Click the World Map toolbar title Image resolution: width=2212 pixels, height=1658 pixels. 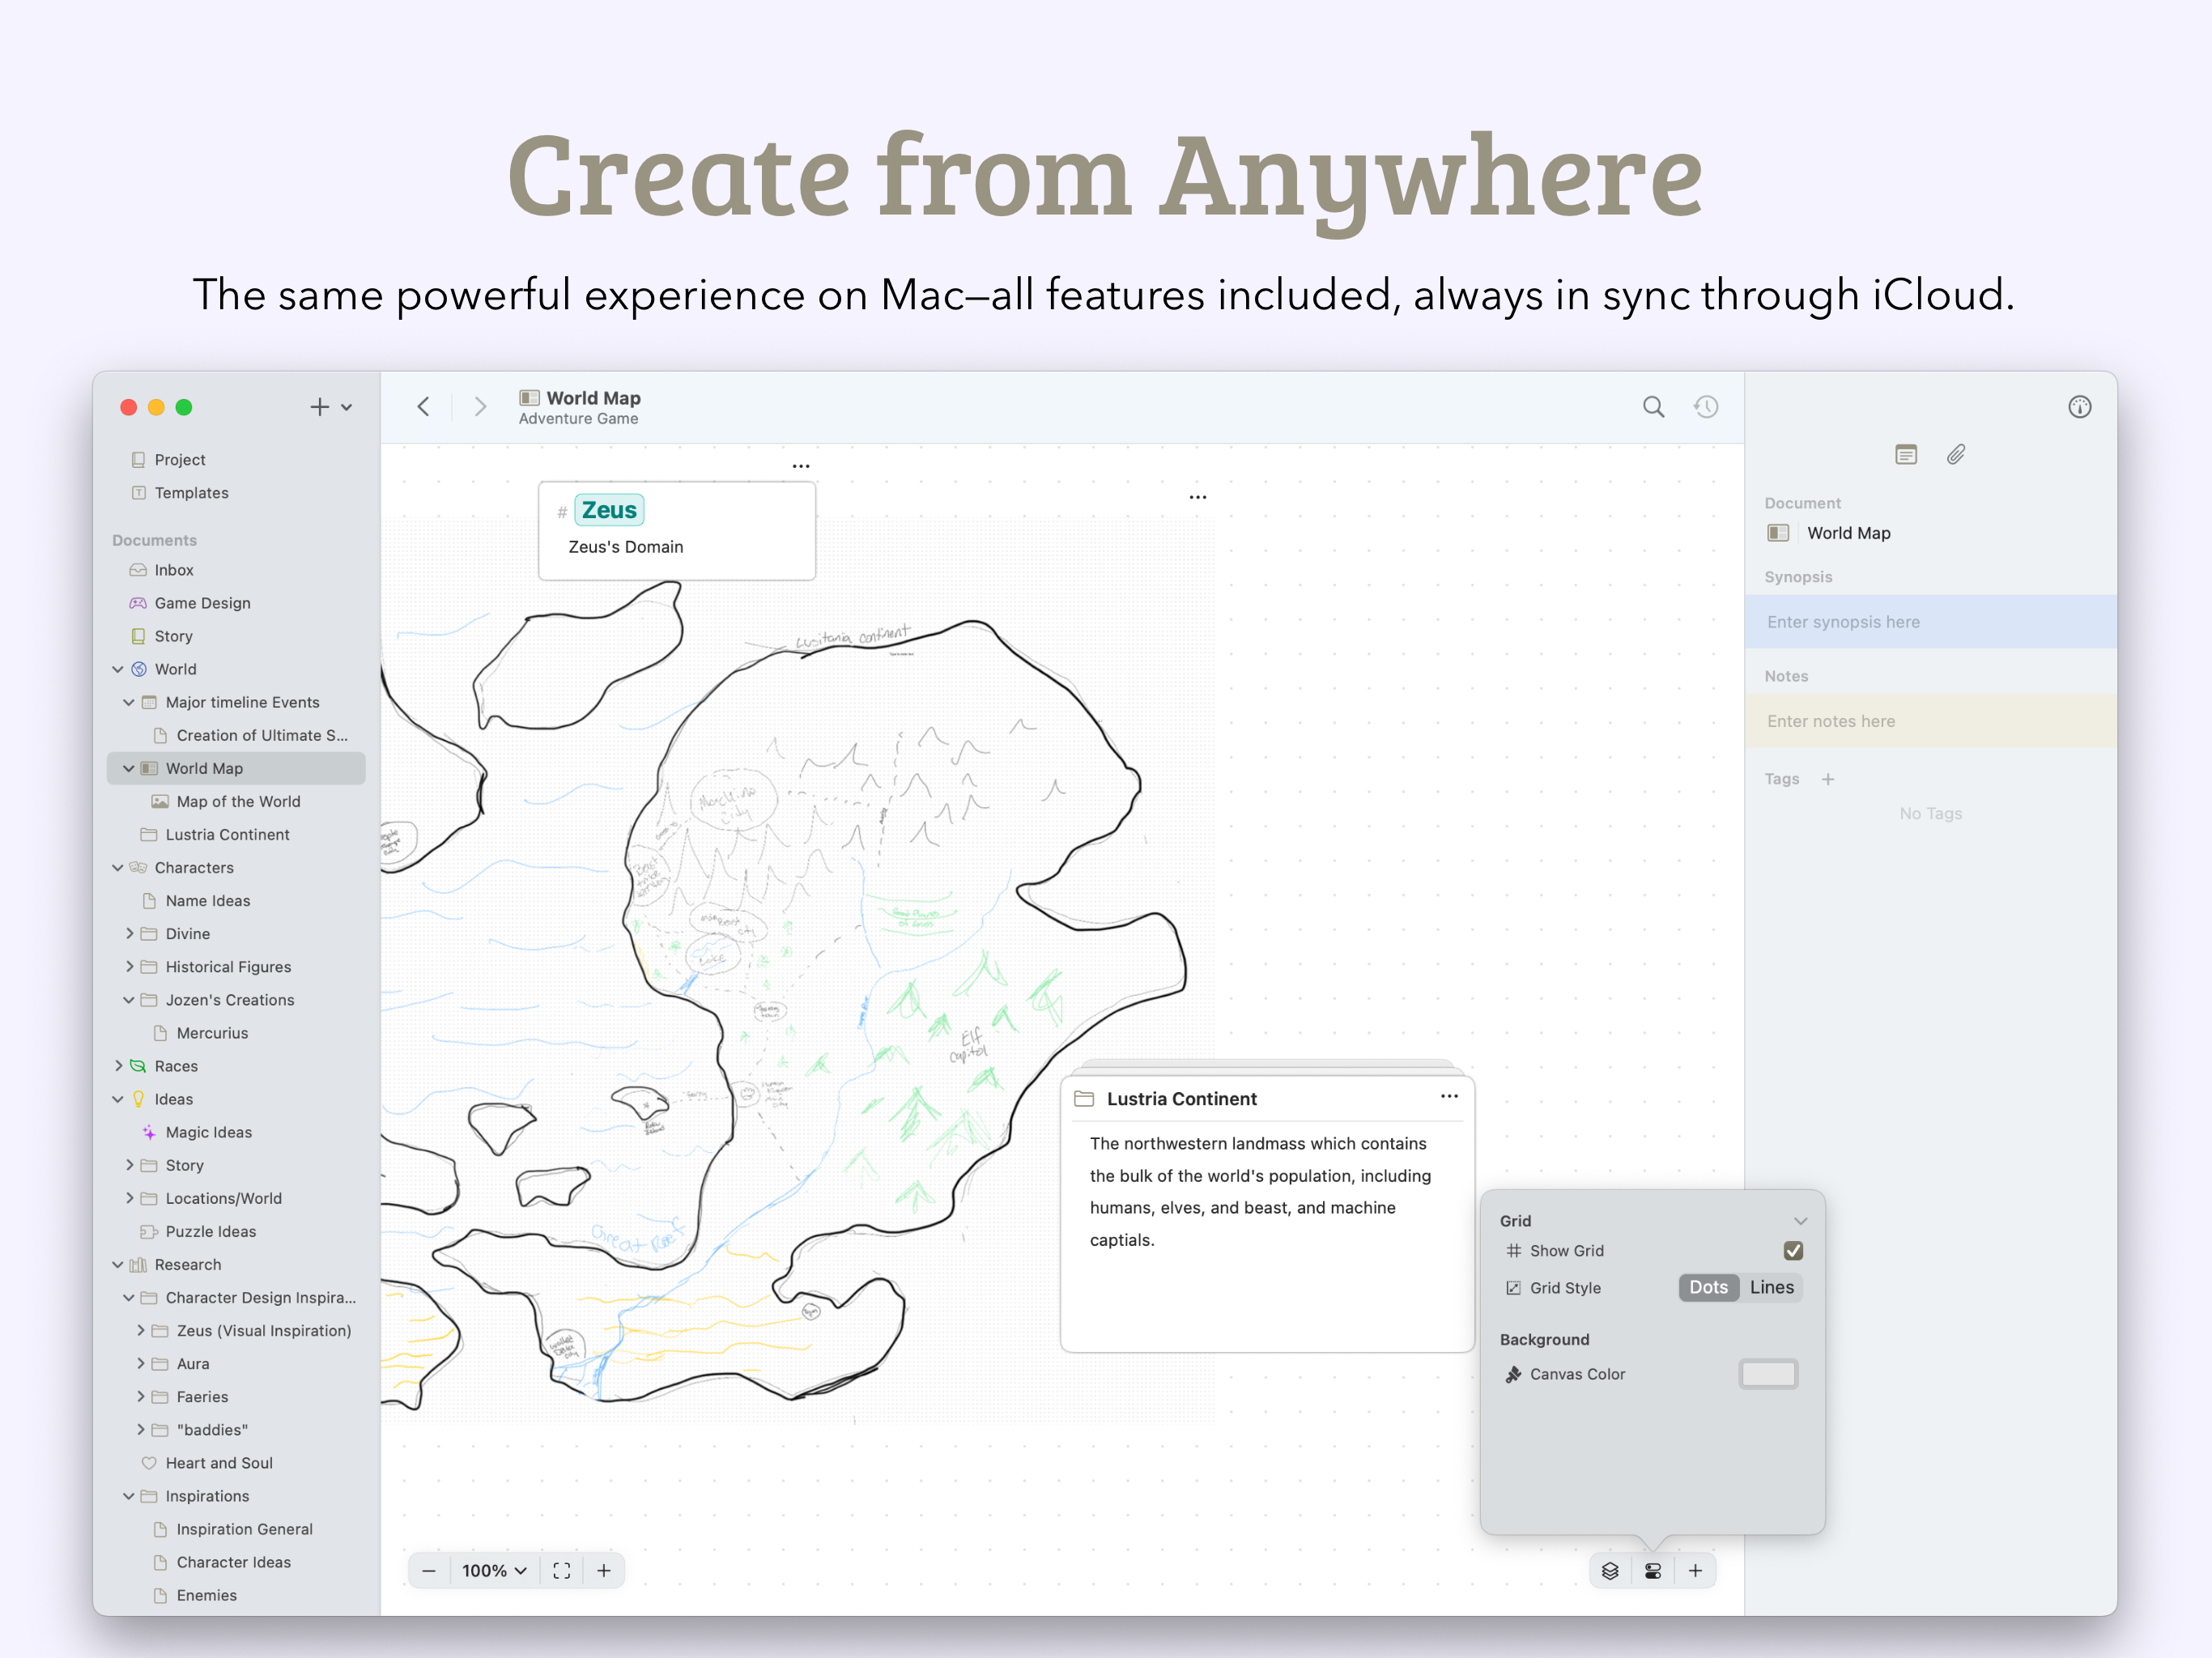point(593,398)
